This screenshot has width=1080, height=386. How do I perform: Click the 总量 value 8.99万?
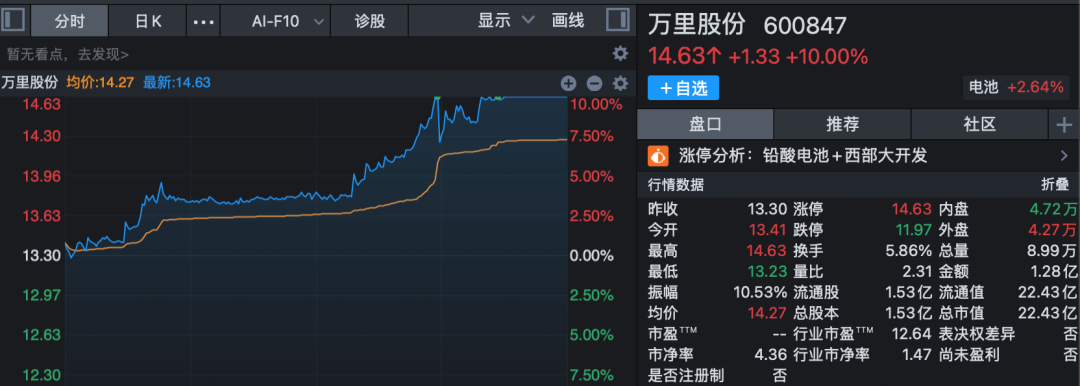[x=1053, y=250]
